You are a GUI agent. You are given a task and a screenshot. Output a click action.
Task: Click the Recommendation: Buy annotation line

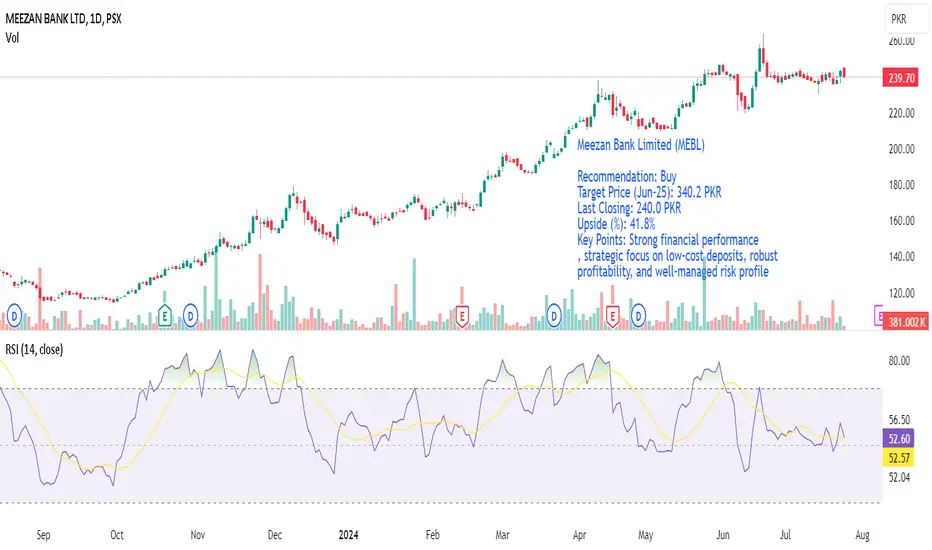(626, 177)
